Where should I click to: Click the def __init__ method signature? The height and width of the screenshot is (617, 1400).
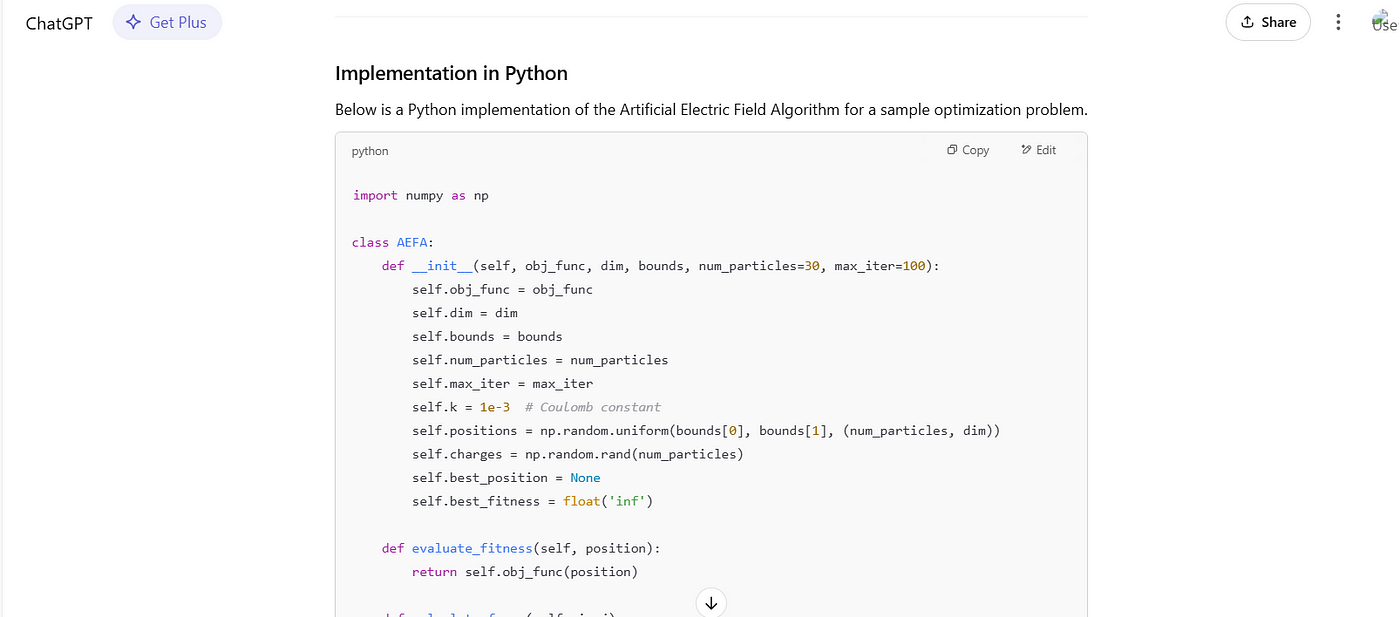click(660, 266)
